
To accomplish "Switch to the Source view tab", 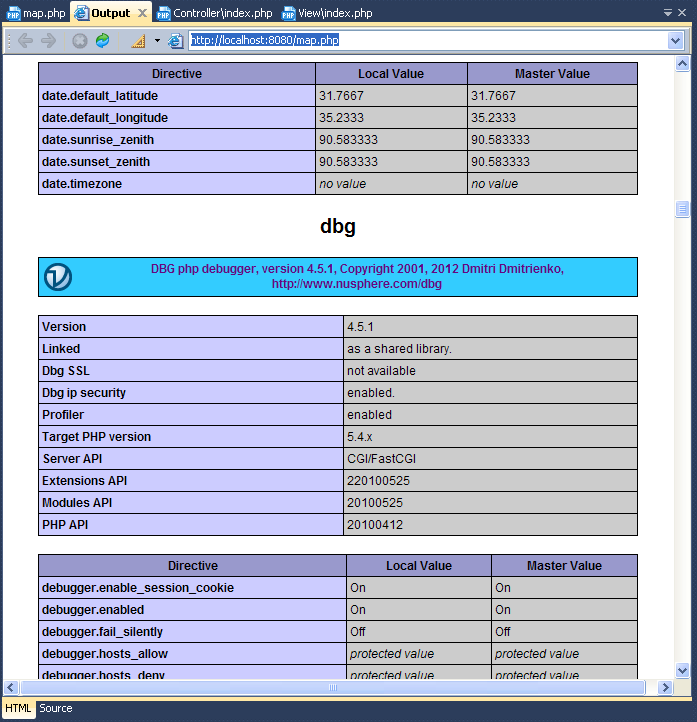I will [56, 708].
